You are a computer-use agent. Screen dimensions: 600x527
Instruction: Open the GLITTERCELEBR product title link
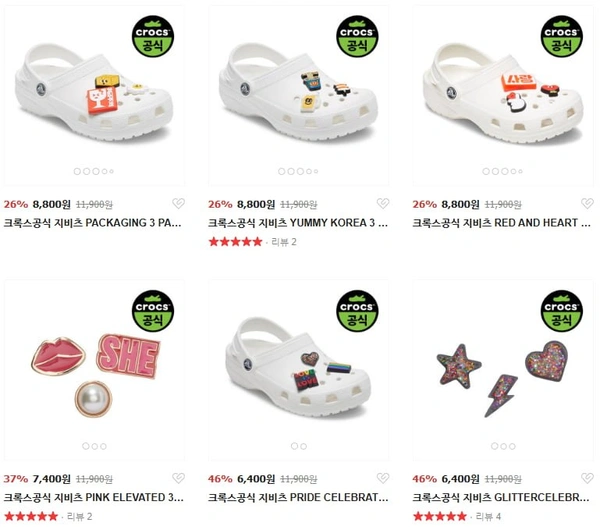pos(501,497)
